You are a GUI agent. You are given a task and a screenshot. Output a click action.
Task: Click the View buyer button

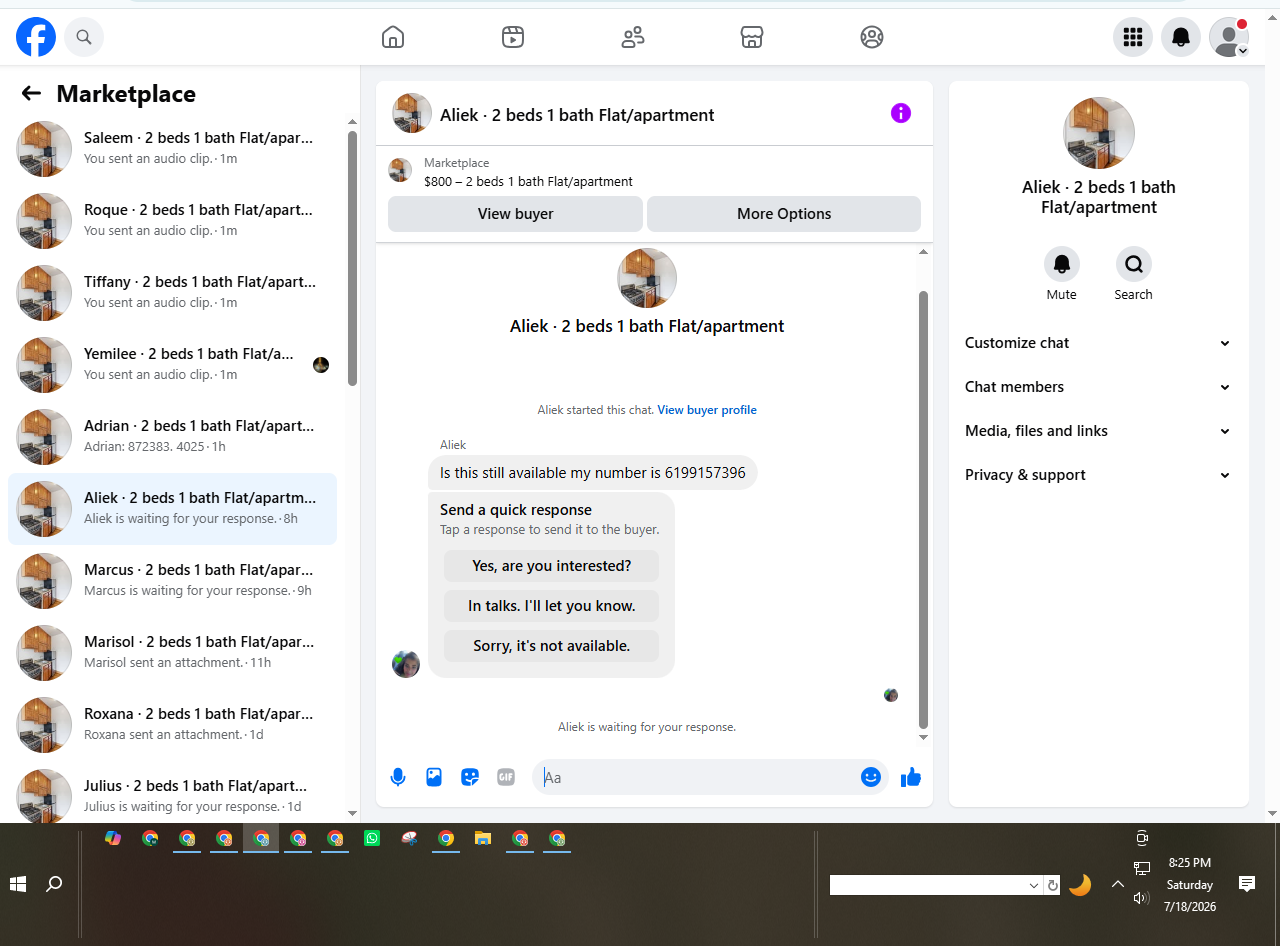pyautogui.click(x=515, y=214)
